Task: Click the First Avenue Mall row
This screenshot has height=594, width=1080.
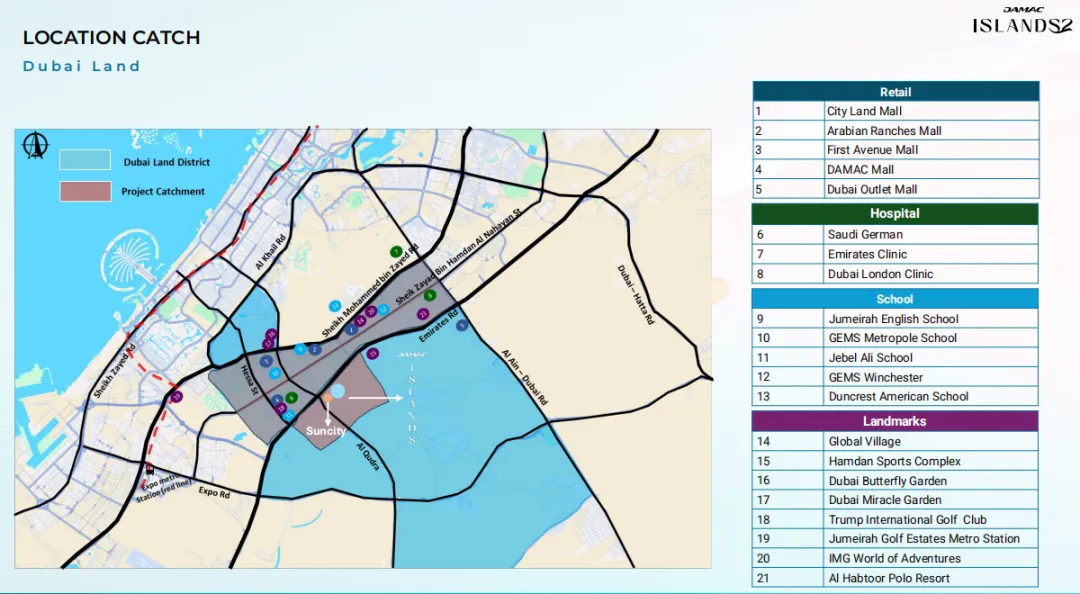Action: click(895, 150)
